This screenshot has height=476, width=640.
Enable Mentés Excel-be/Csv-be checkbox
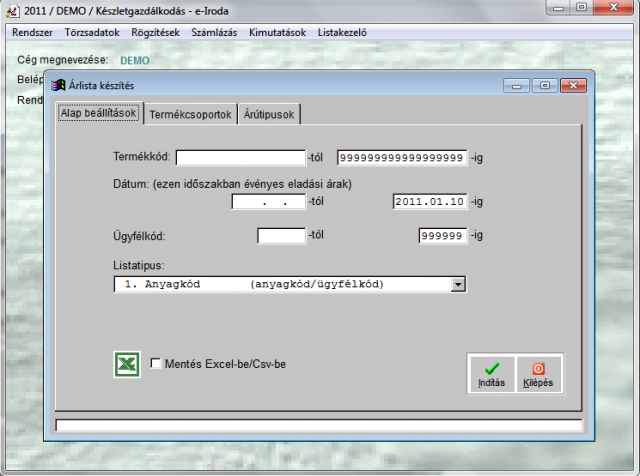pos(155,364)
